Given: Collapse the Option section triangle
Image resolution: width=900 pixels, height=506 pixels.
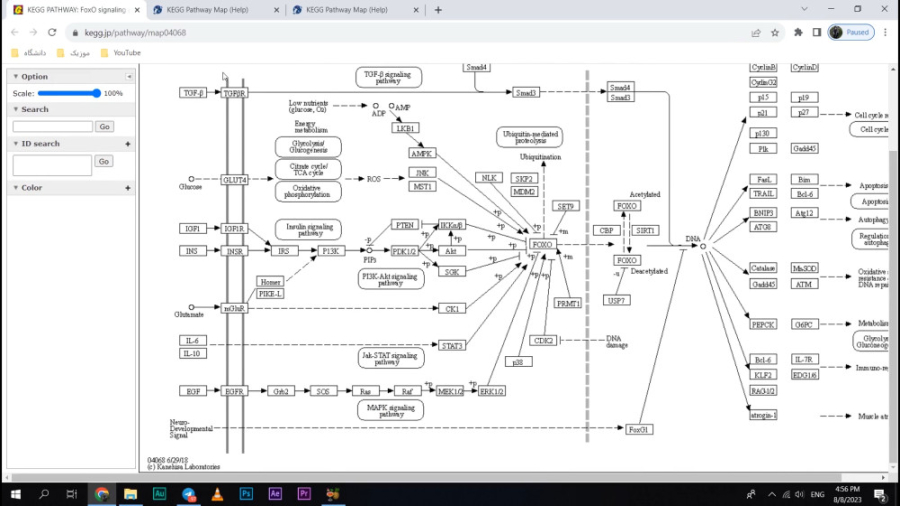Looking at the screenshot, I should pyautogui.click(x=15, y=77).
